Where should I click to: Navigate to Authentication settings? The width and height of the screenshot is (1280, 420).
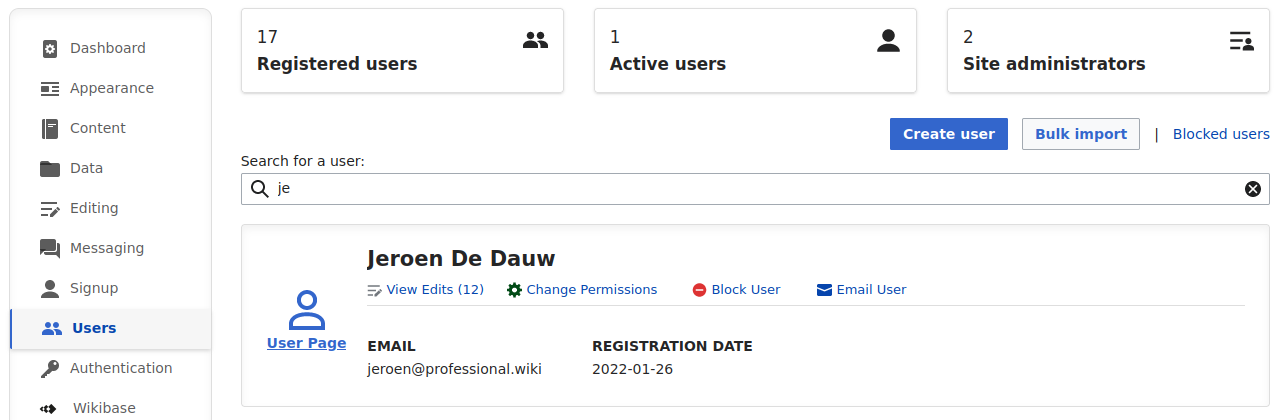[120, 368]
